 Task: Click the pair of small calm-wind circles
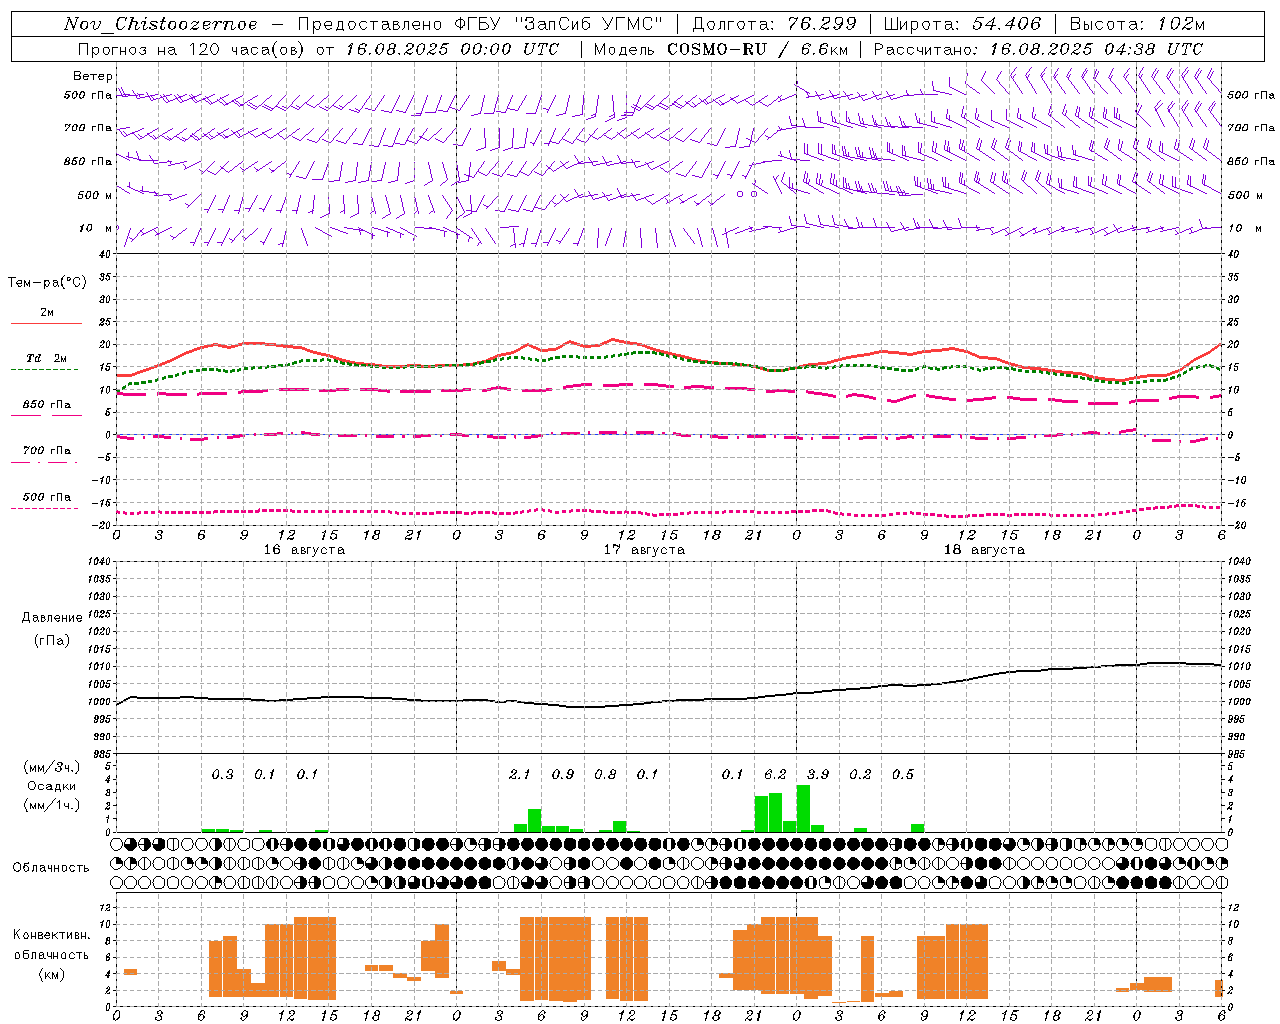click(746, 194)
